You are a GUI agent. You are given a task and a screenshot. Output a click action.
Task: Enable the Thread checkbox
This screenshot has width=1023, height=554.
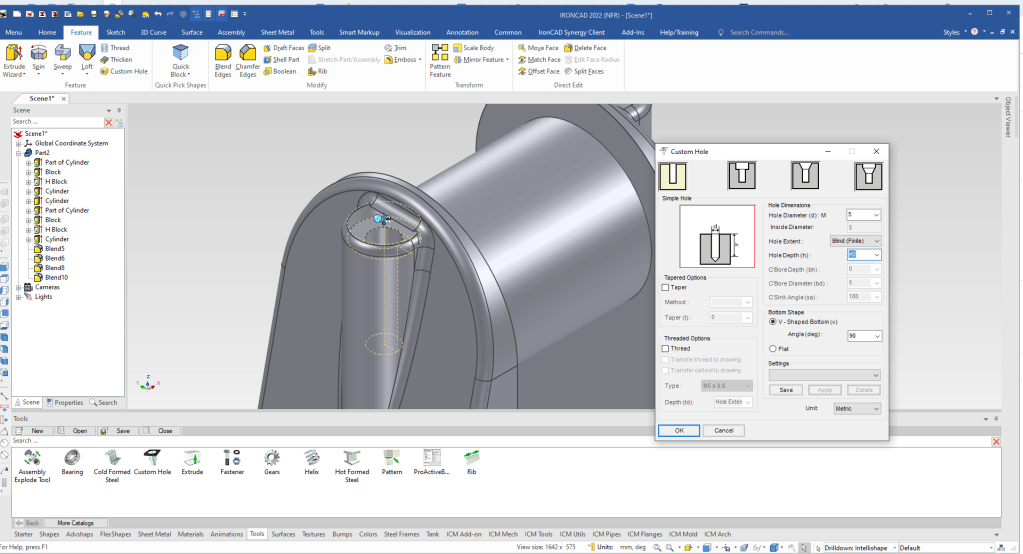click(667, 348)
